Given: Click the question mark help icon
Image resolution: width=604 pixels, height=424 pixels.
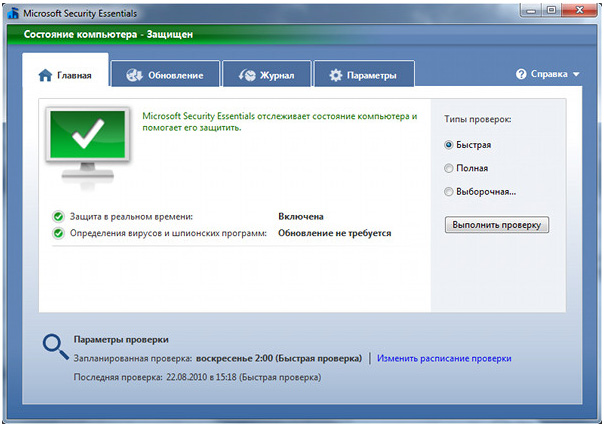Looking at the screenshot, I should pyautogui.click(x=521, y=74).
